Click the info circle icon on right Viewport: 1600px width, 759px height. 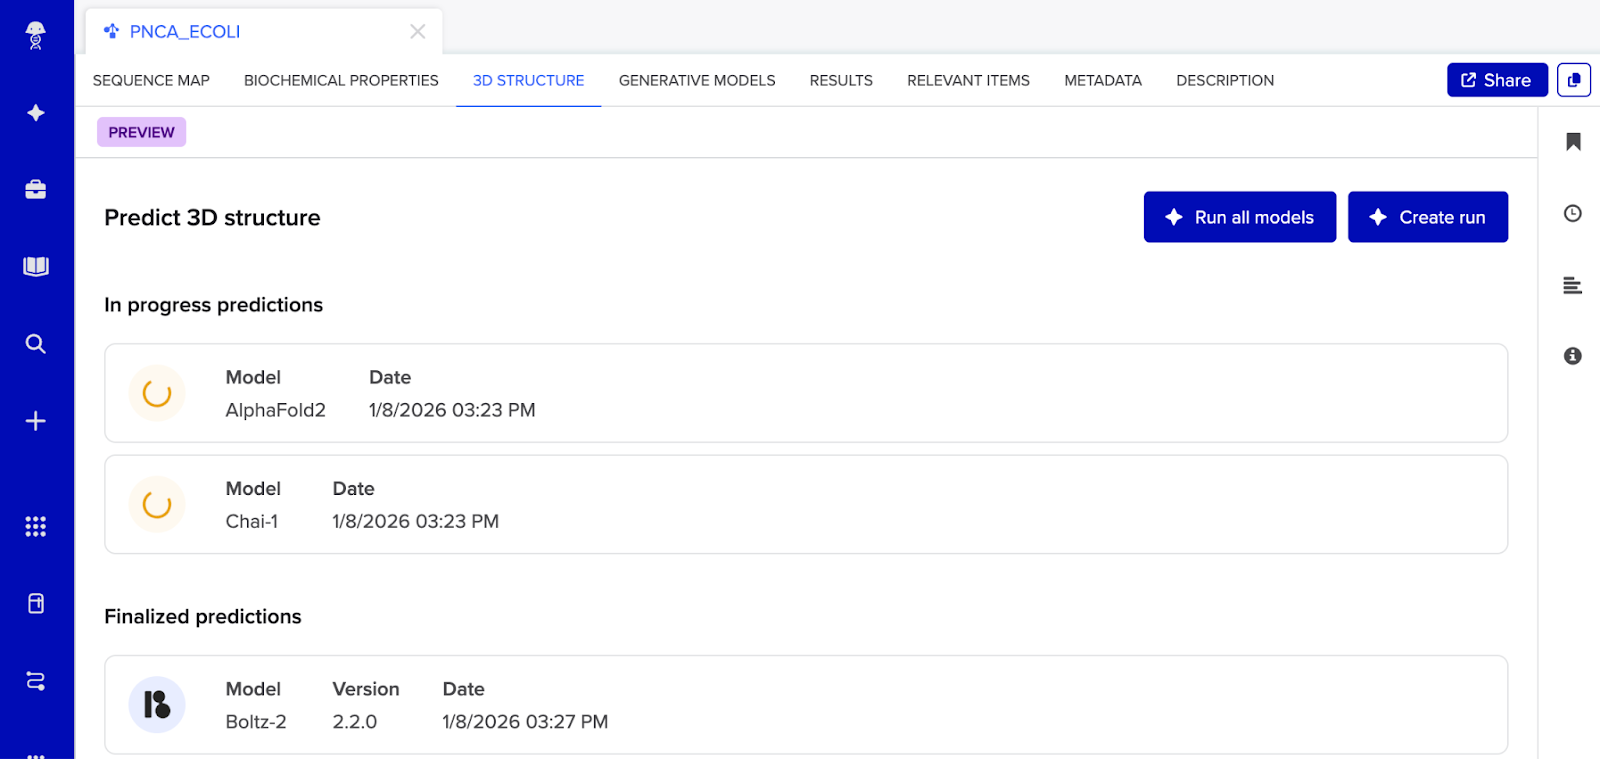point(1573,356)
